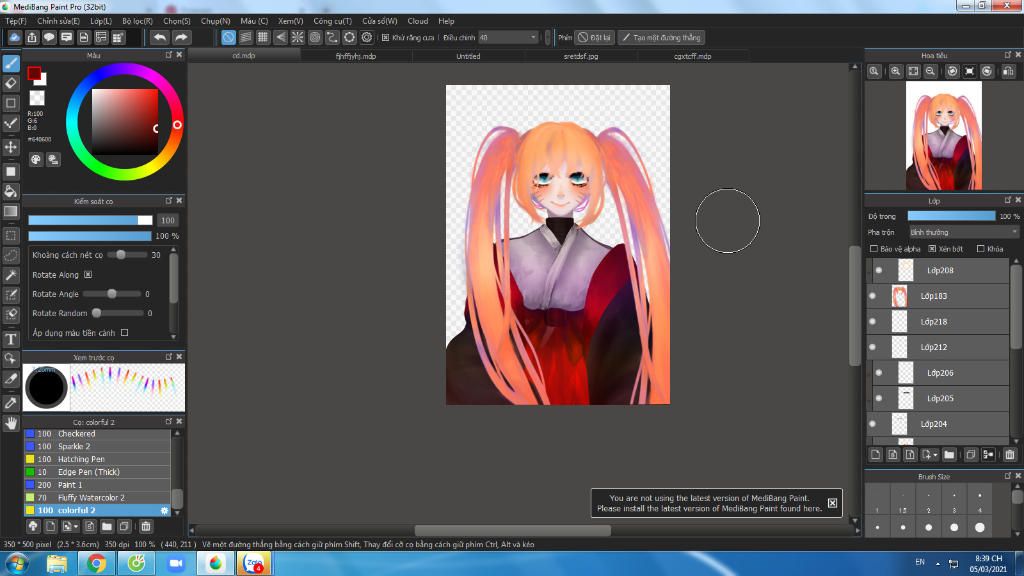1024x576 pixels.
Task: Select Edge Pen (Thick) brush
Action: click(x=97, y=472)
